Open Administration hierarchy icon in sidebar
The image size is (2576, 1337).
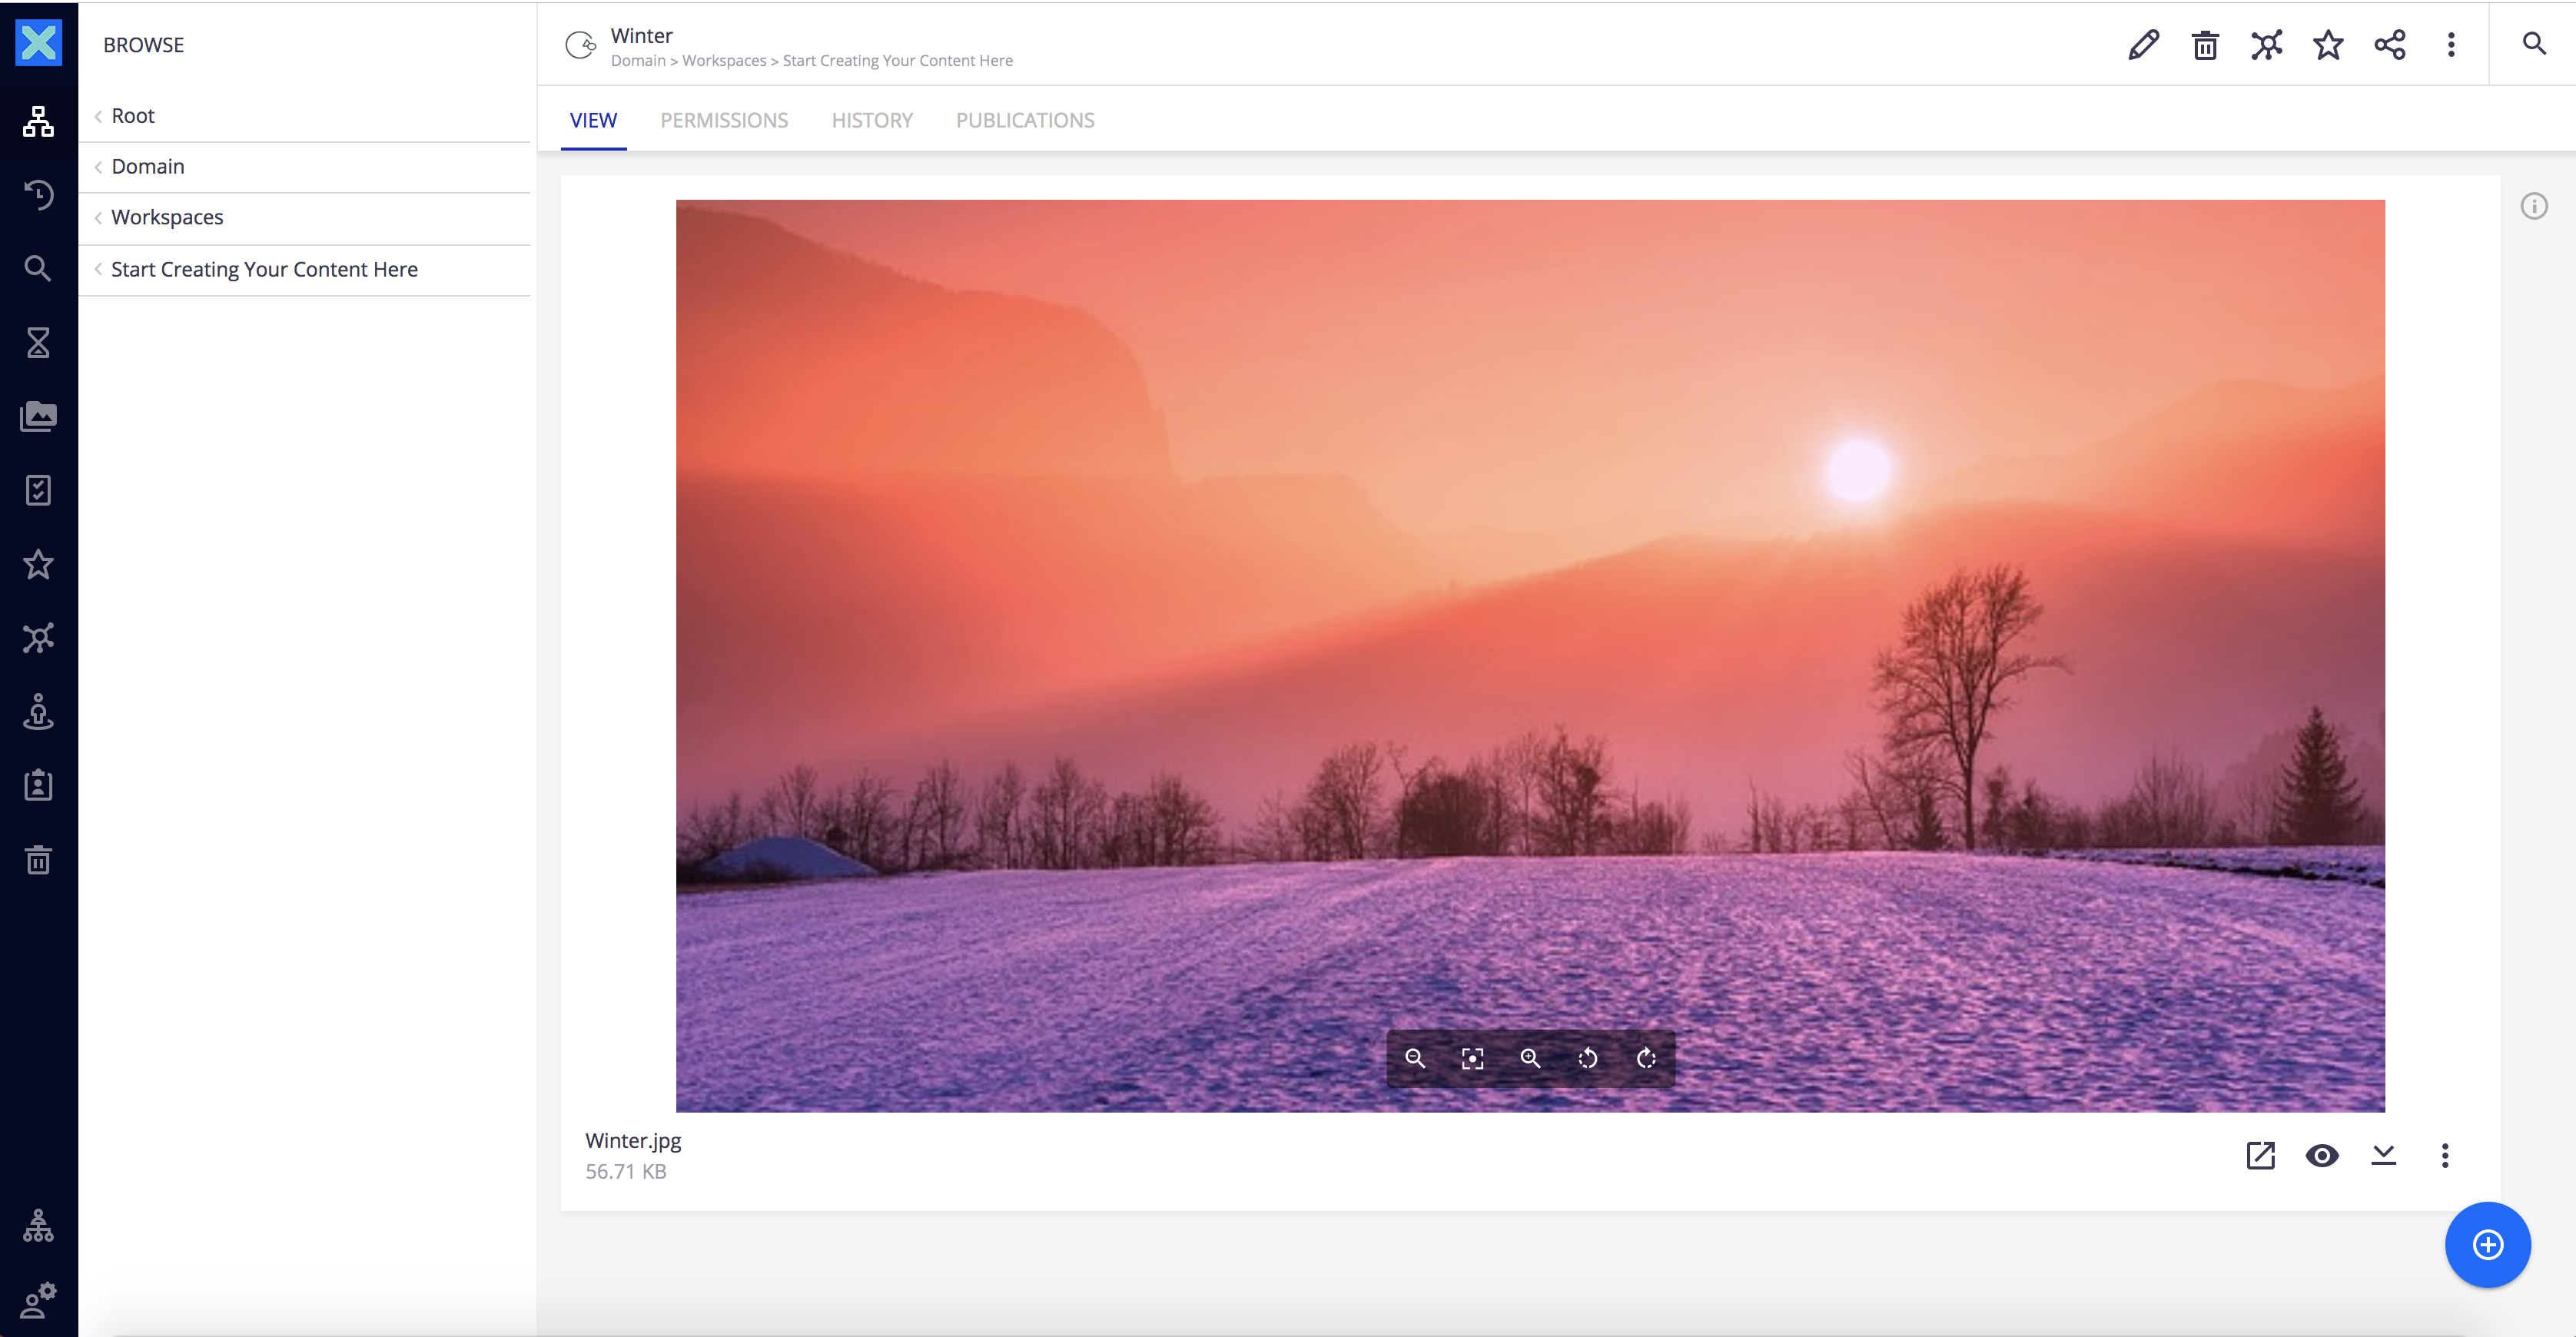pyautogui.click(x=38, y=1226)
